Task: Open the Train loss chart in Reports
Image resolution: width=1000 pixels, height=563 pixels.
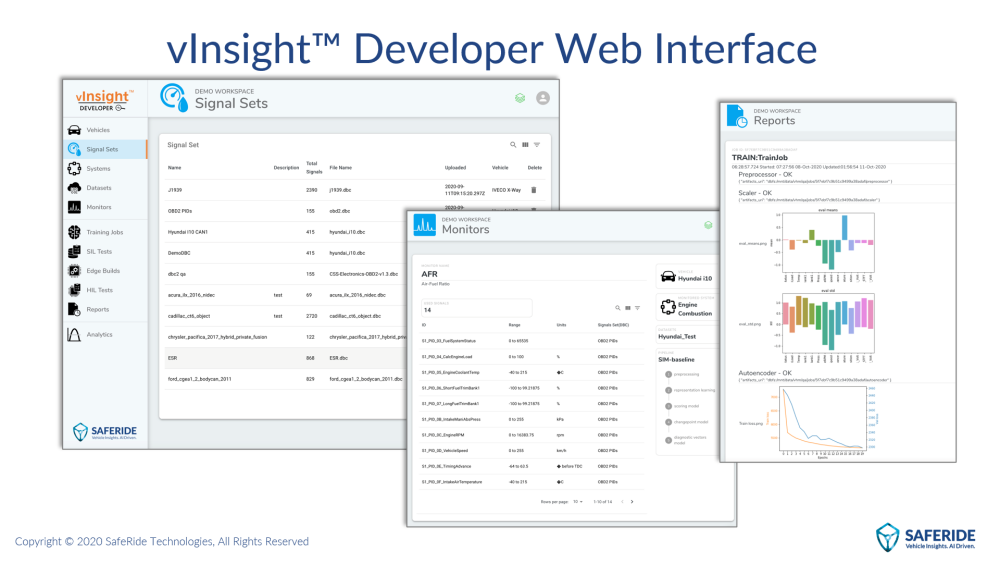Action: pos(823,422)
